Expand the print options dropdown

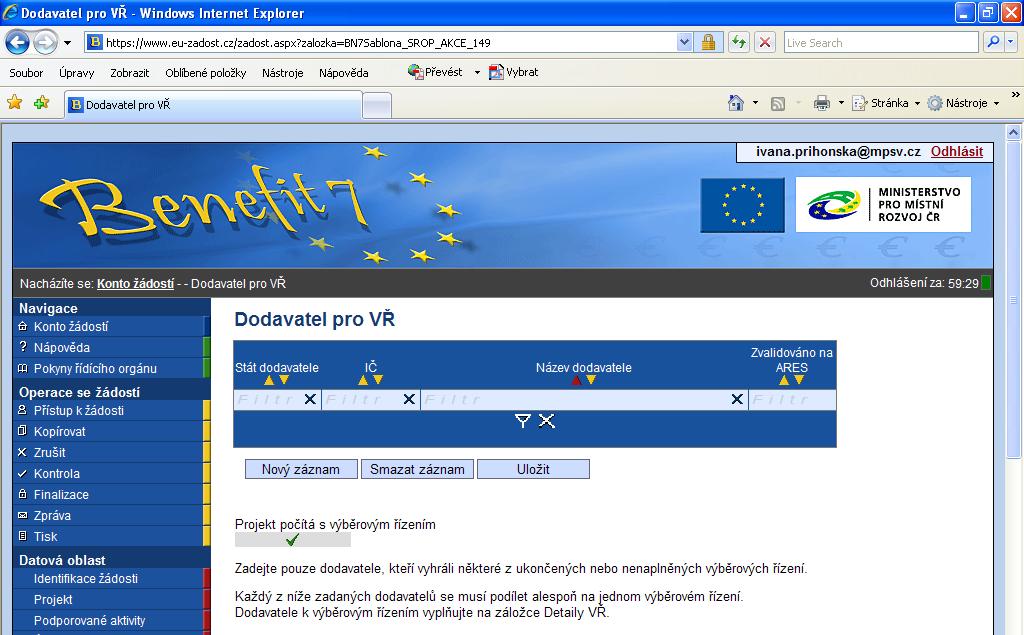coord(841,103)
